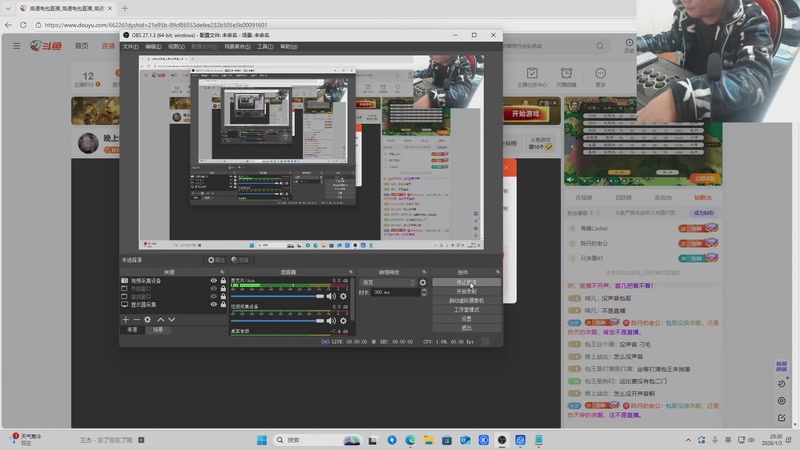The width and height of the screenshot is (800, 450).
Task: Click the 300 ms duration field
Action: point(395,292)
